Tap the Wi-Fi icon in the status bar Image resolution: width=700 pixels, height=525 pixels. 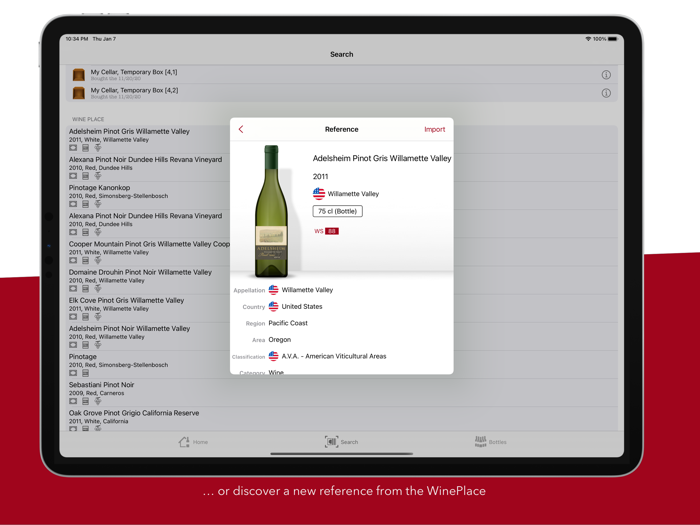click(588, 39)
